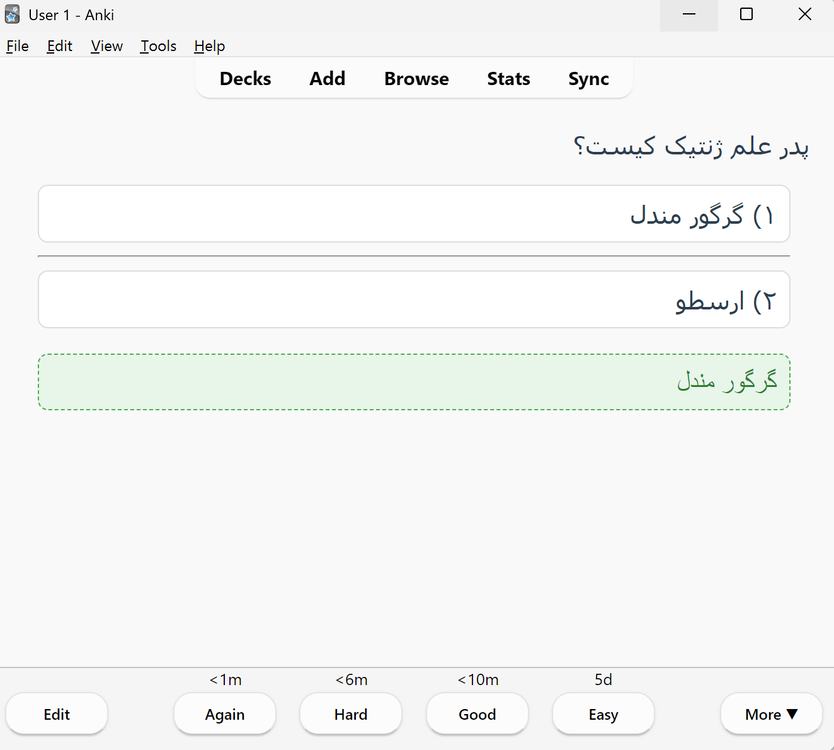The width and height of the screenshot is (834, 750).
Task: Click the <10m interval label
Action: [478, 680]
